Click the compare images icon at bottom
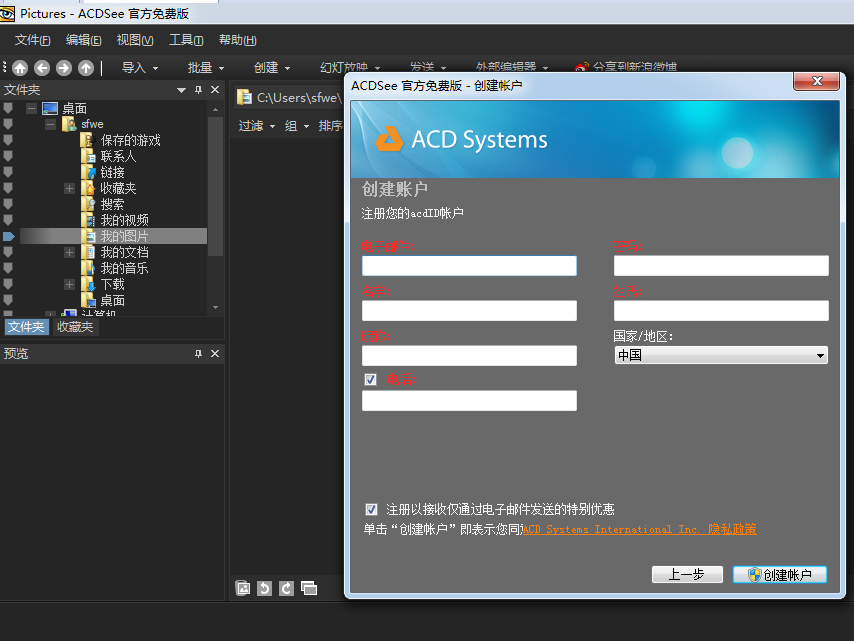The height and width of the screenshot is (641, 854). point(309,588)
